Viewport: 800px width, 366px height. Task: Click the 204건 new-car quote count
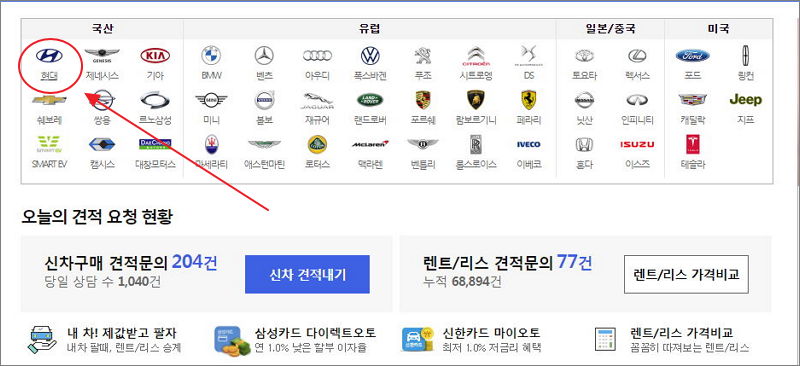(x=194, y=262)
